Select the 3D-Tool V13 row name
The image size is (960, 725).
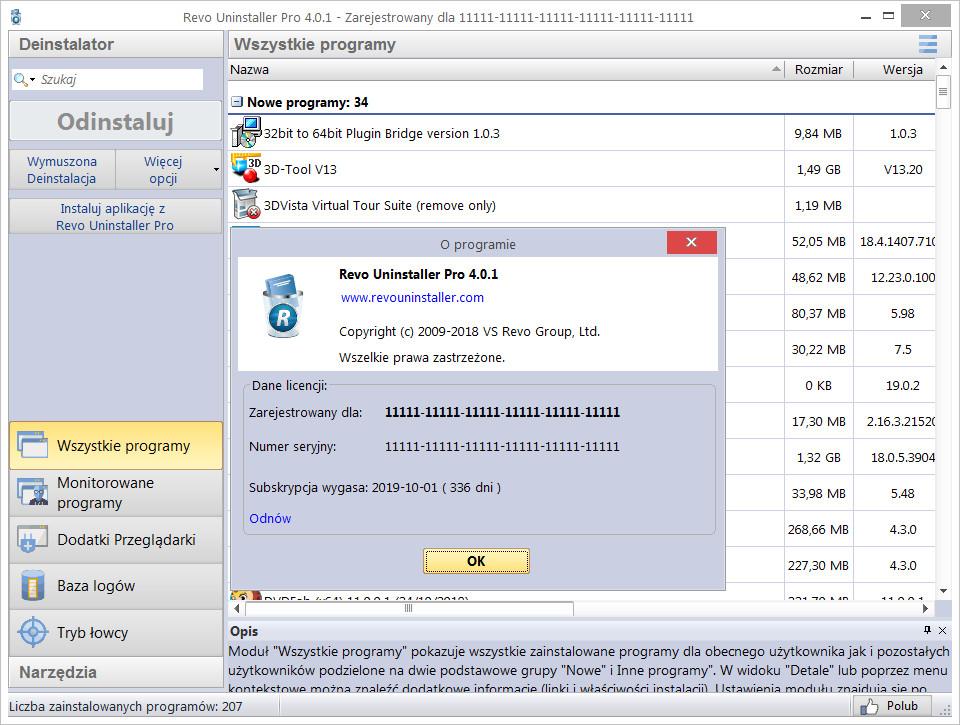point(300,170)
